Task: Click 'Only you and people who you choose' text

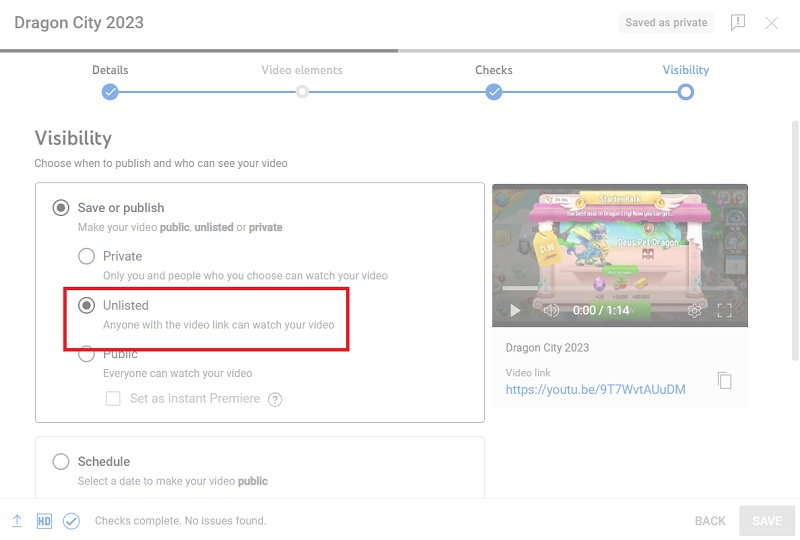Action: pos(245,276)
